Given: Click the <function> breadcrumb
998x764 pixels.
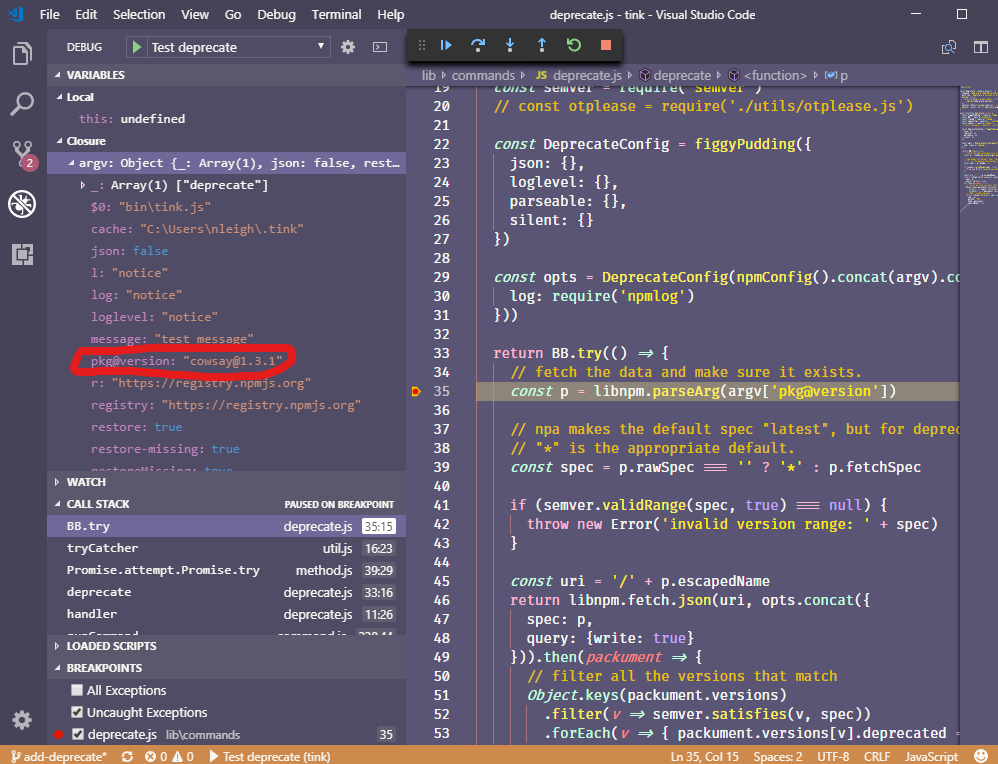Looking at the screenshot, I should [767, 75].
